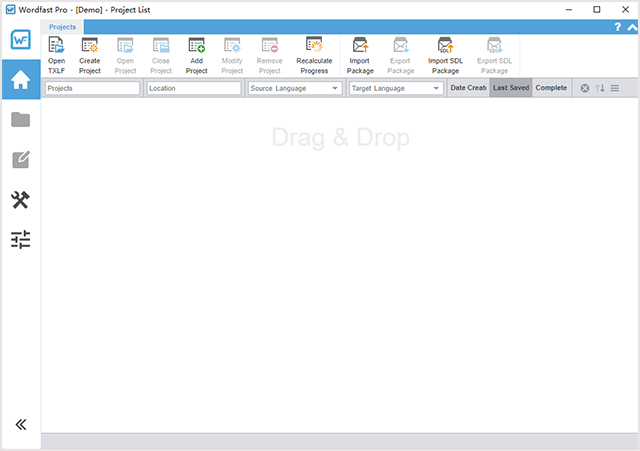
Task: Click the Open TXLF toolbar icon
Action: pyautogui.click(x=56, y=45)
